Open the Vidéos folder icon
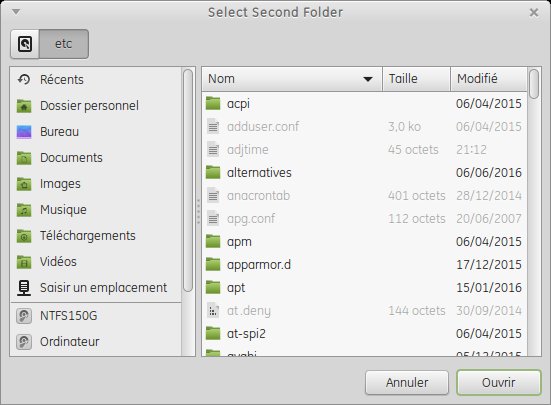The image size is (551, 405). [x=24, y=262]
